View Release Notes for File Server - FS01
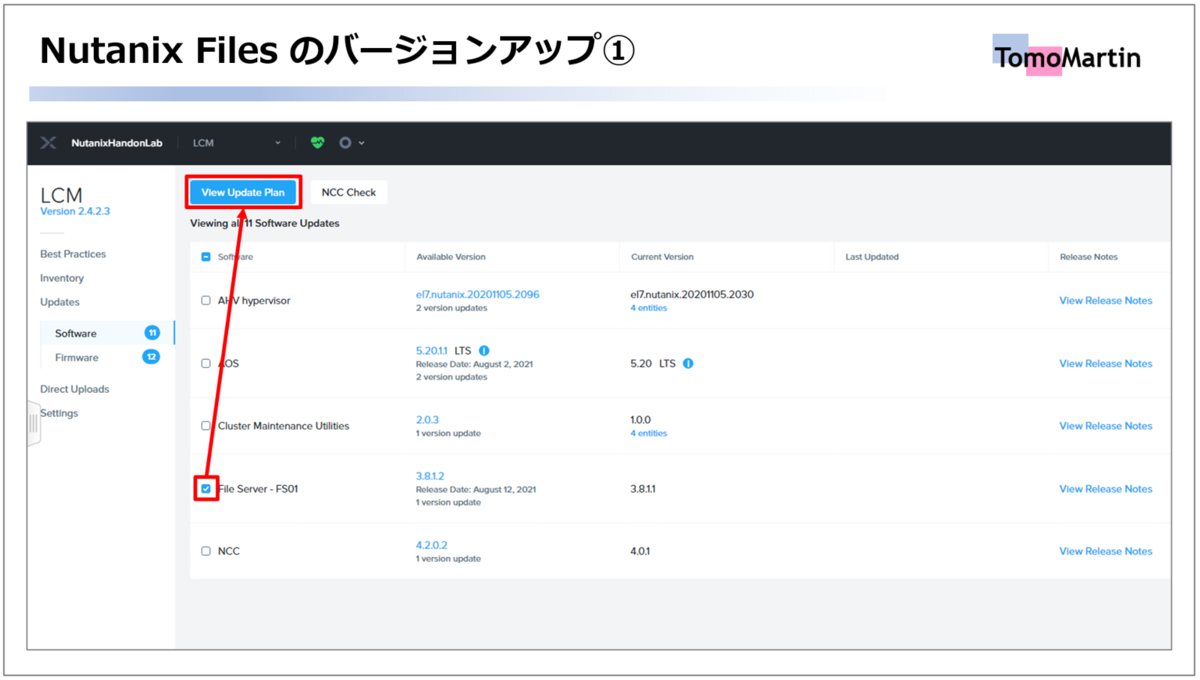This screenshot has height=680, width=1200. (x=1106, y=489)
